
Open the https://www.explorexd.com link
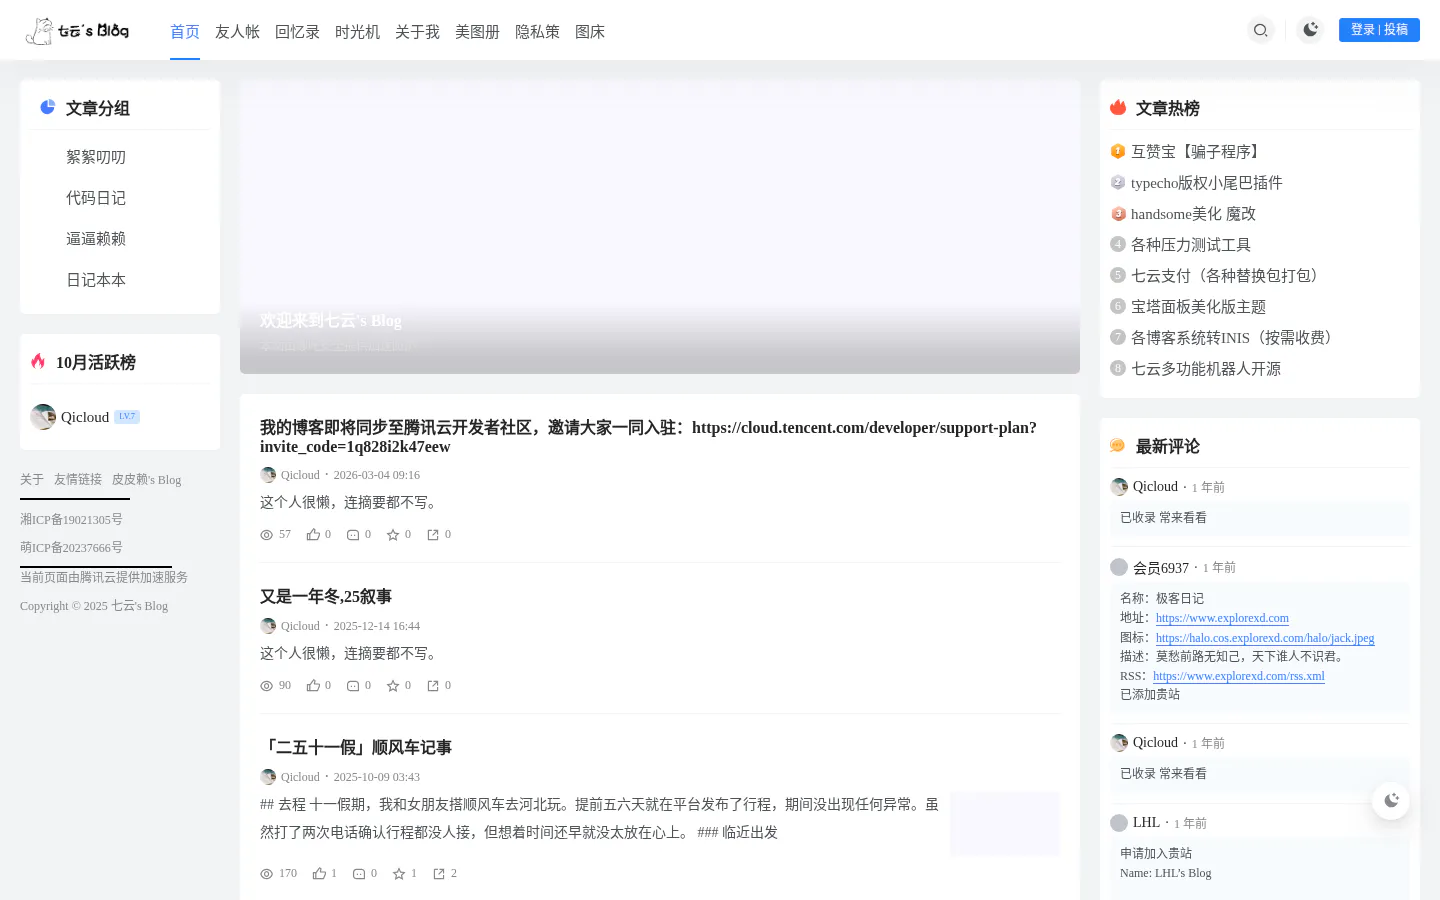(x=1222, y=618)
